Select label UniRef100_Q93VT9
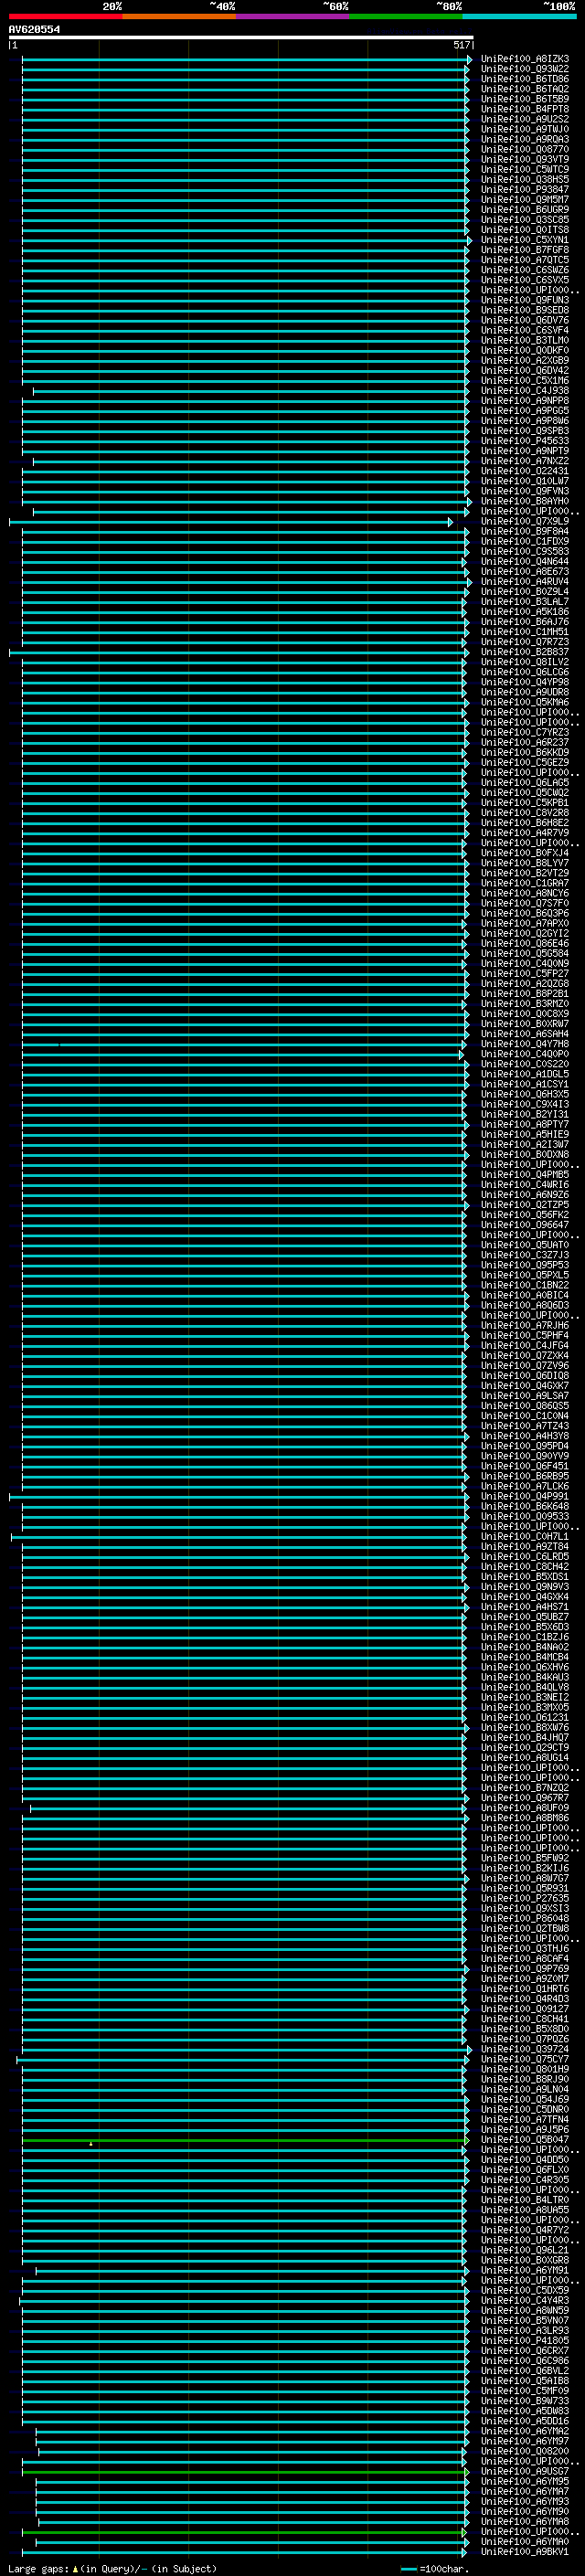The width and height of the screenshot is (585, 2576). (x=525, y=159)
